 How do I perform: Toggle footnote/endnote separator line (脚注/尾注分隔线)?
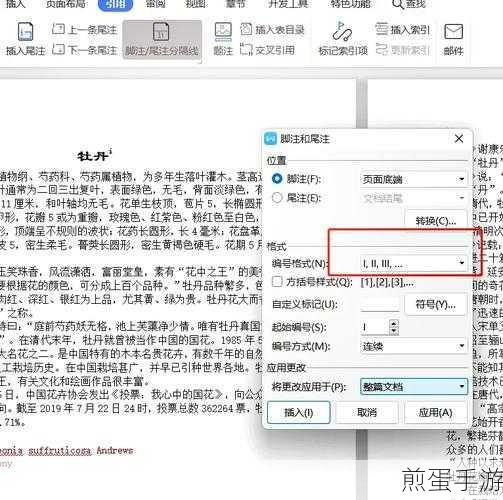tap(162, 40)
